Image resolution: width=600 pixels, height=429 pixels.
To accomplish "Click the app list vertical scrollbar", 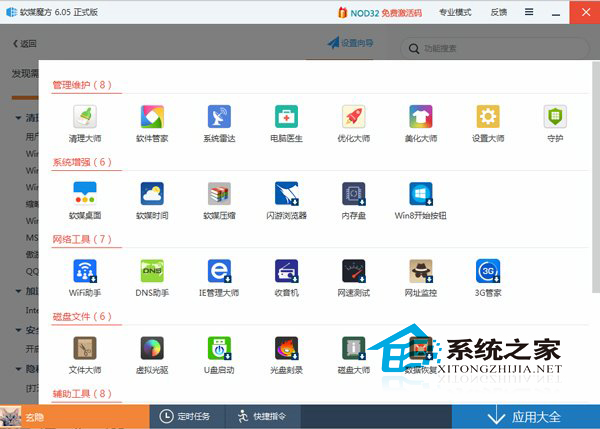I will point(595,177).
